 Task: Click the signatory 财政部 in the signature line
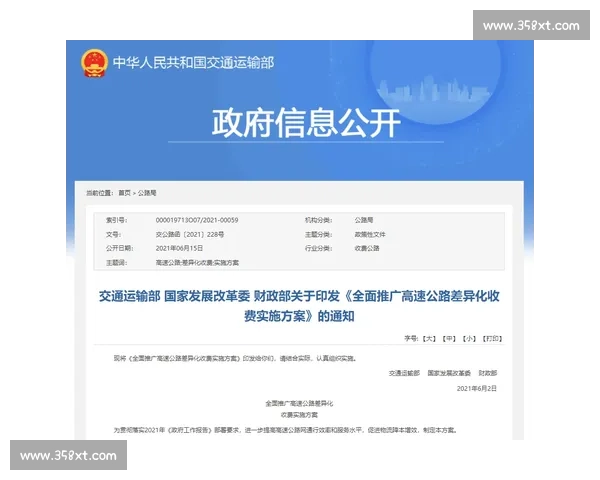488,373
